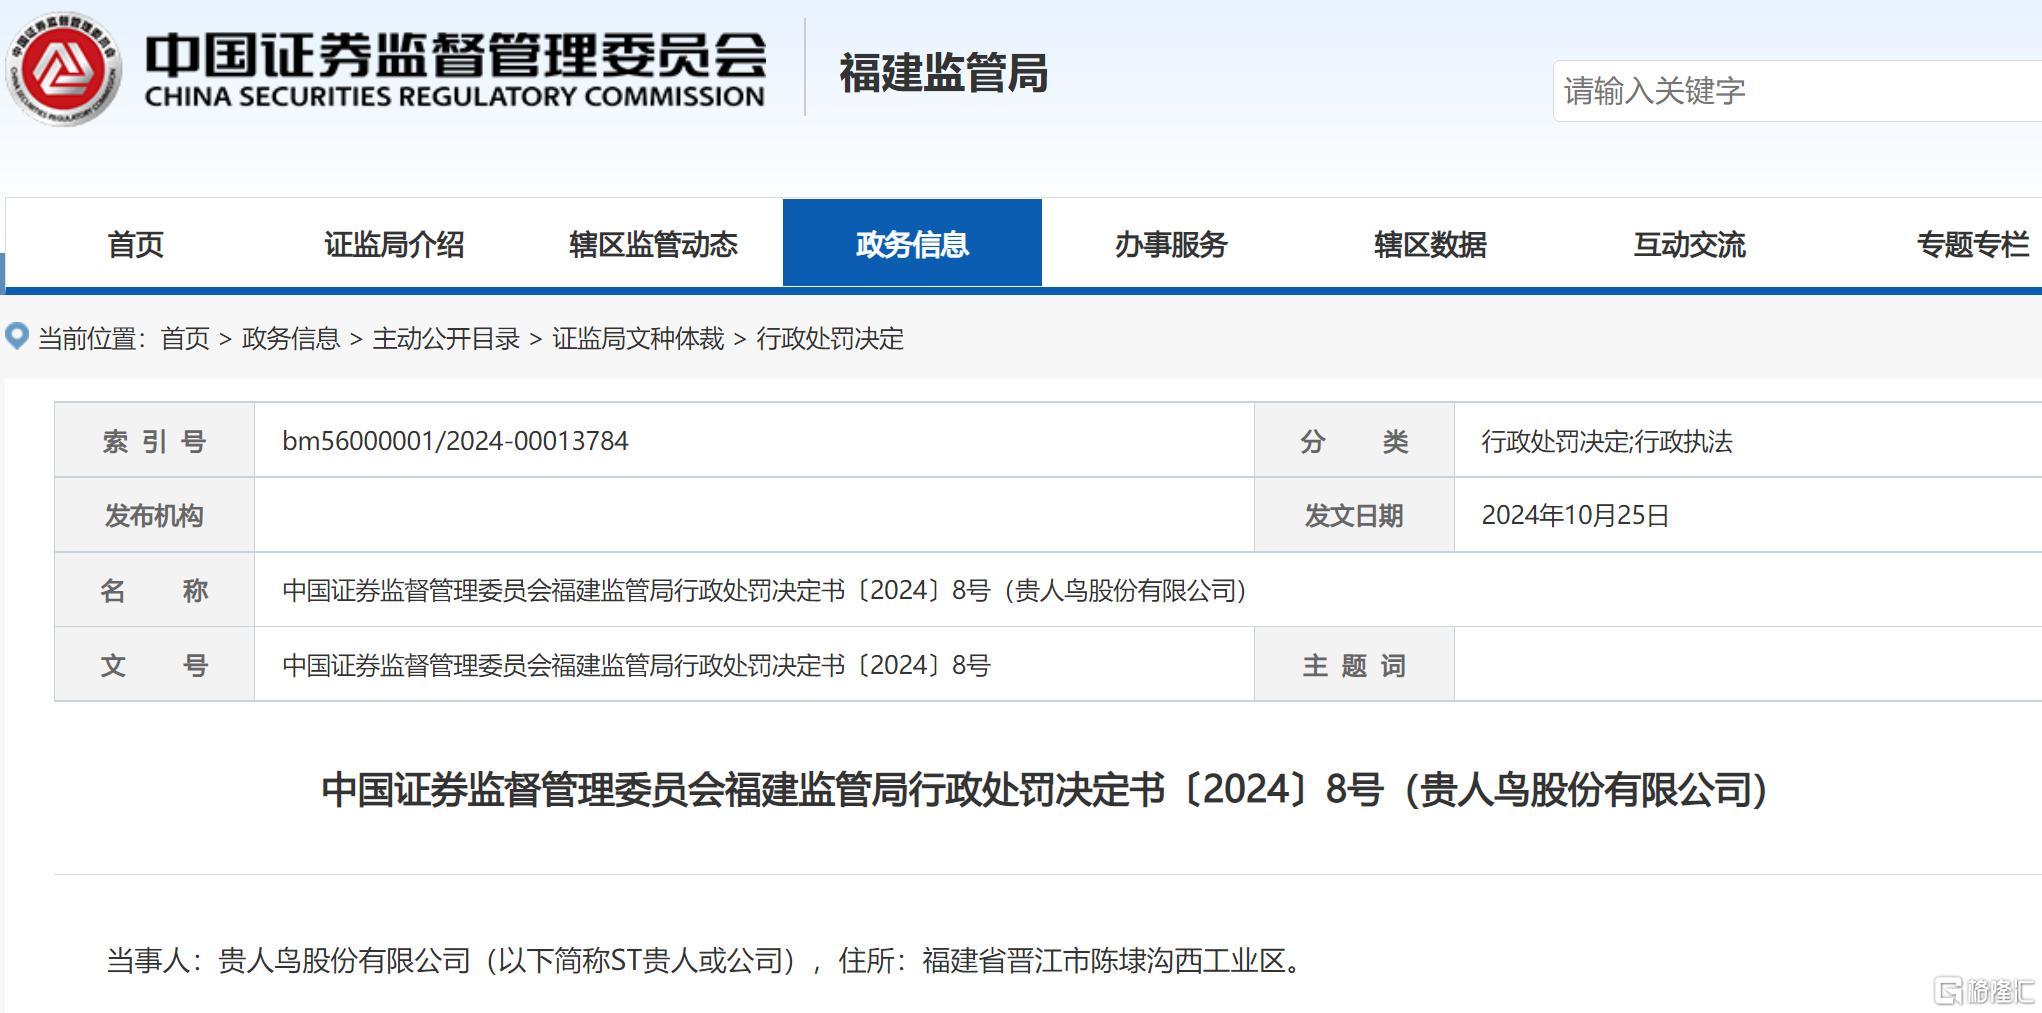Click the 当事人 paragraph about 贵人鸟股份有限公司
This screenshot has height=1013, width=2042.
(707, 961)
